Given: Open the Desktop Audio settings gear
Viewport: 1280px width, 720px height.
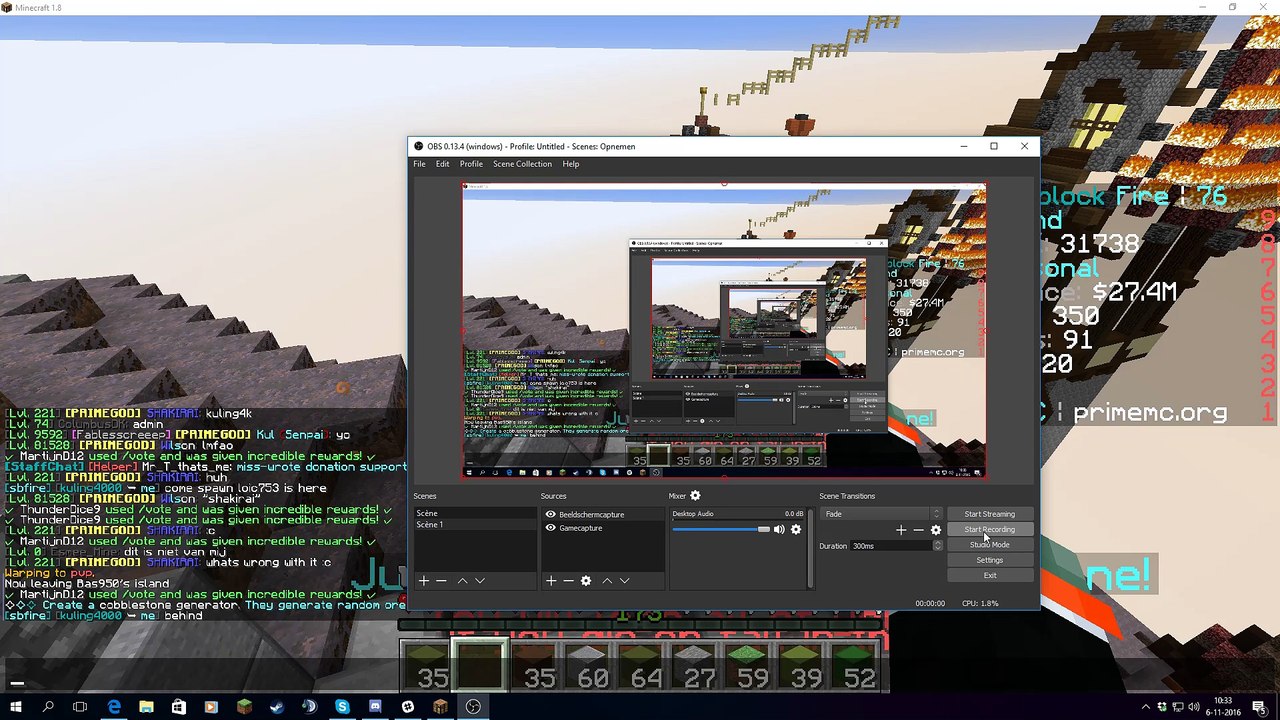Looking at the screenshot, I should pos(796,529).
